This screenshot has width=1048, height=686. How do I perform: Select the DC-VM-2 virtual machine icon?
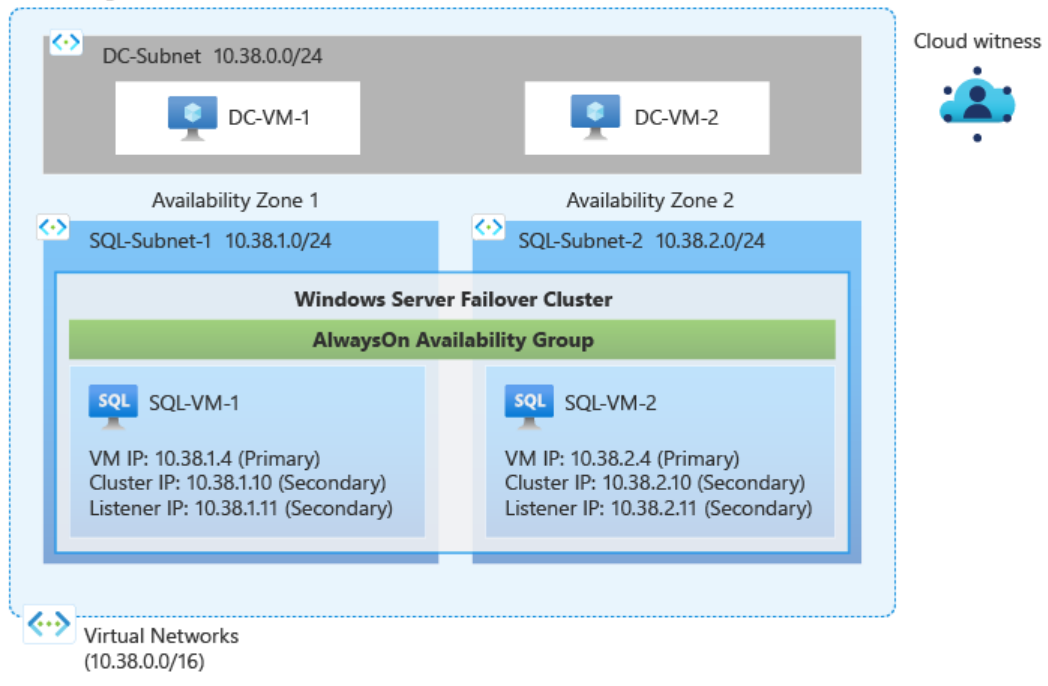tap(595, 117)
